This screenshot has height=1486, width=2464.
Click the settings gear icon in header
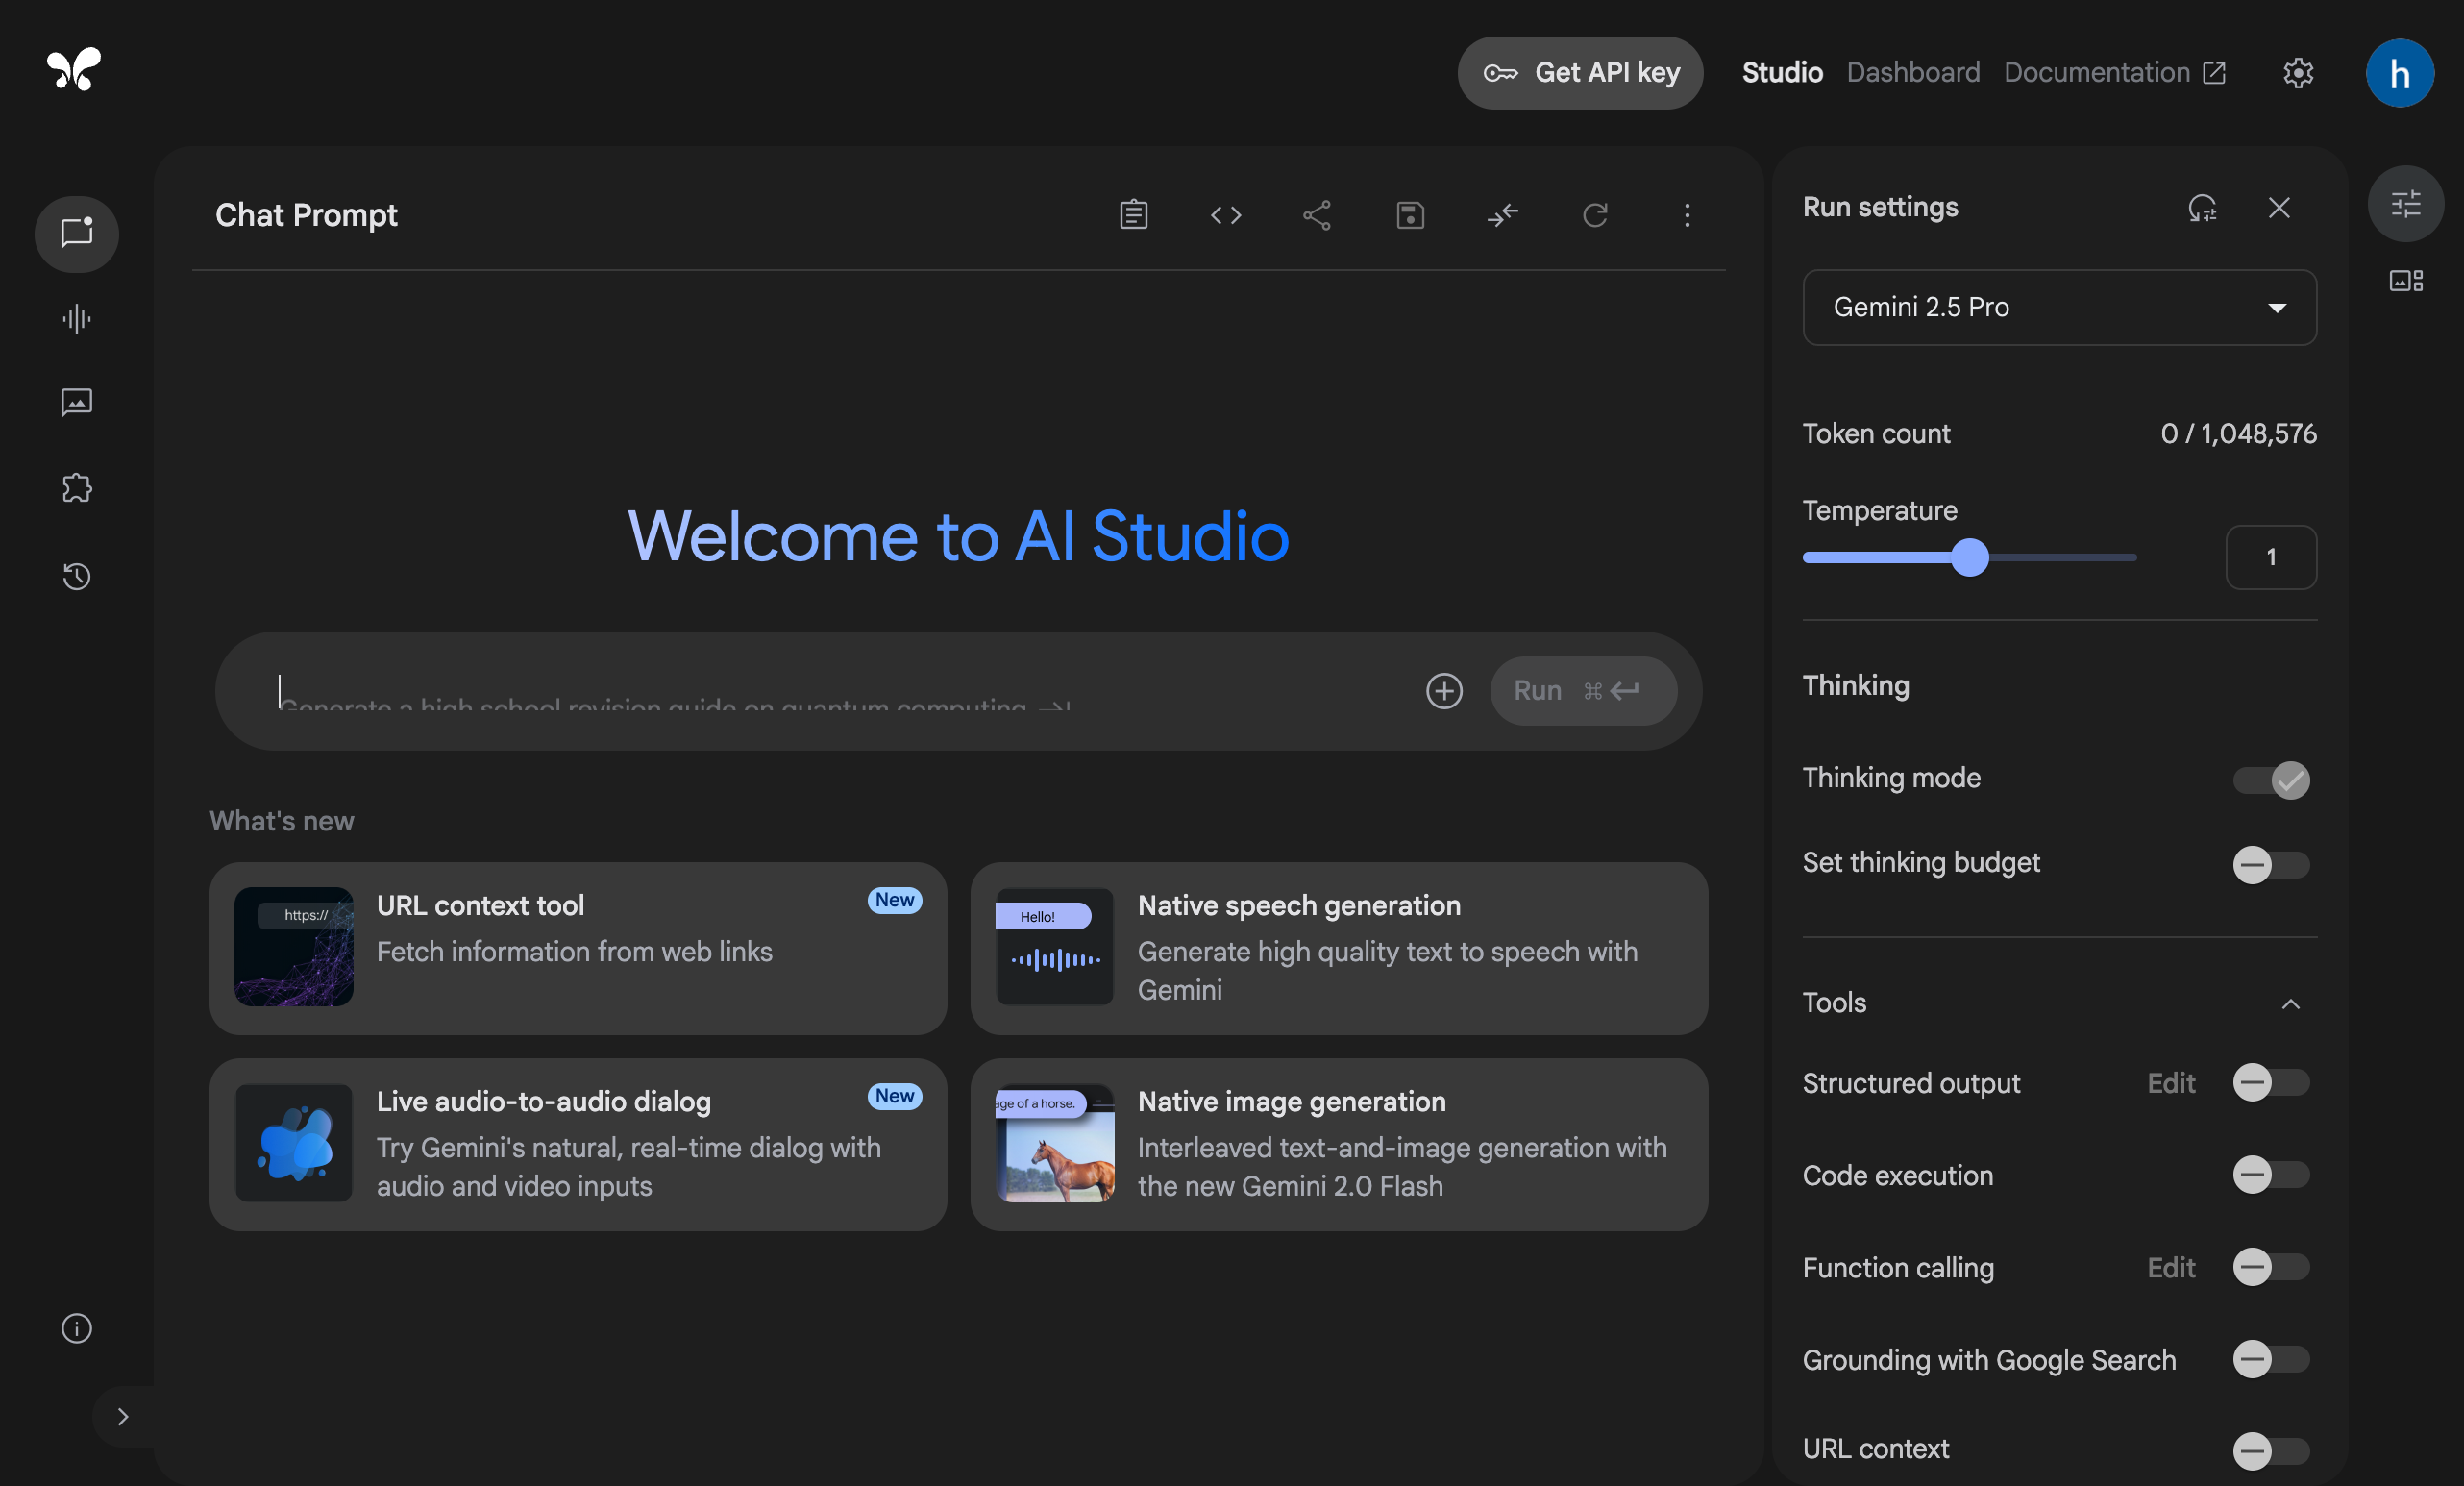(2298, 72)
